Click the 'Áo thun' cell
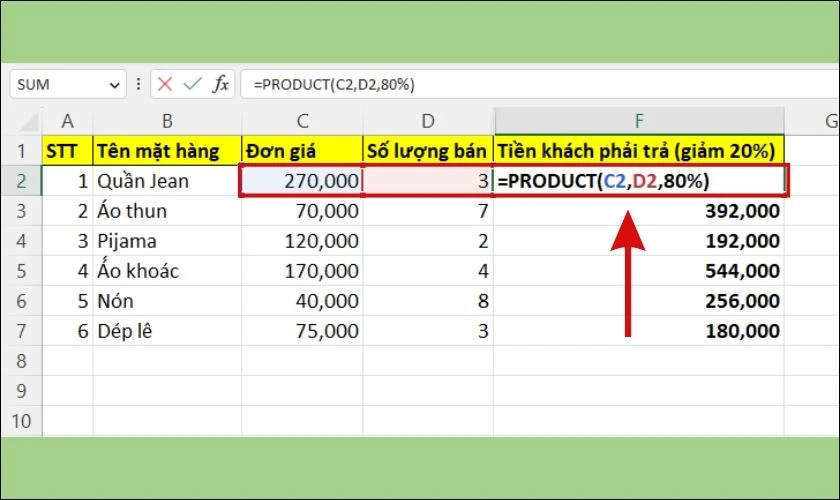Image resolution: width=840 pixels, height=500 pixels. pos(167,211)
